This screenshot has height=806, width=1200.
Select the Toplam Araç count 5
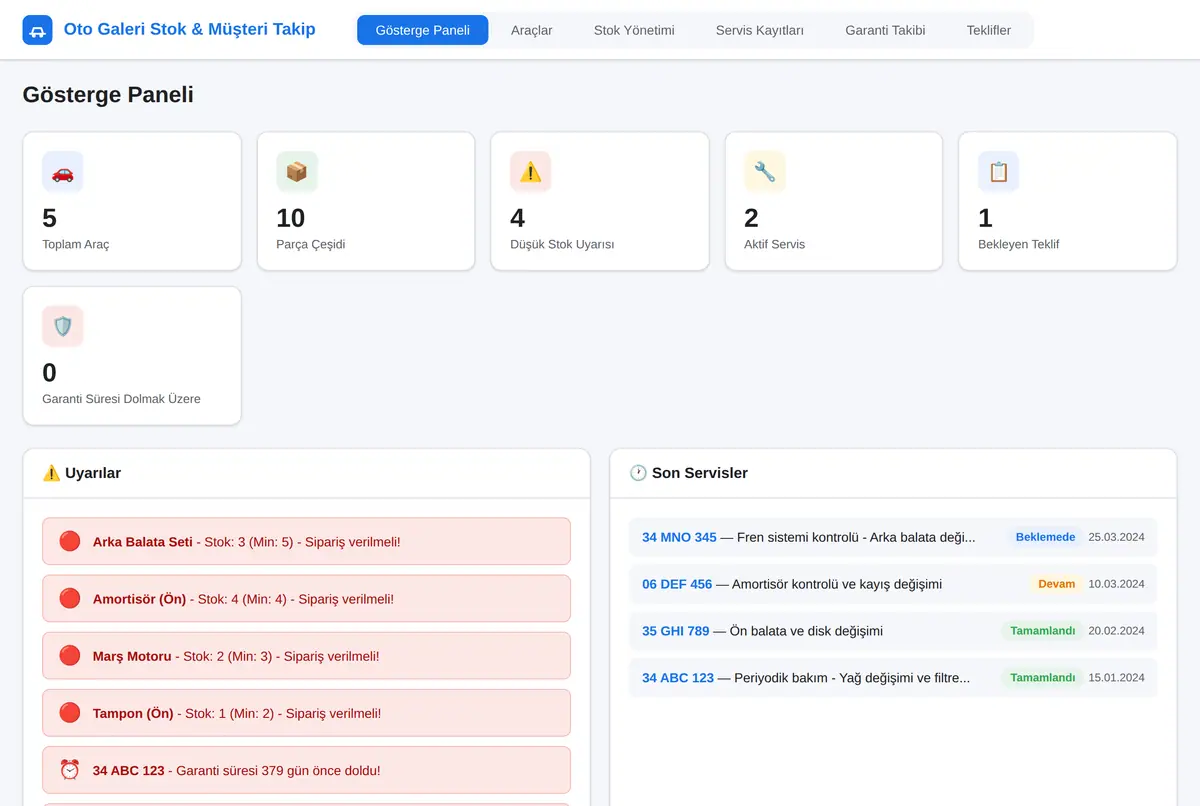(50, 218)
